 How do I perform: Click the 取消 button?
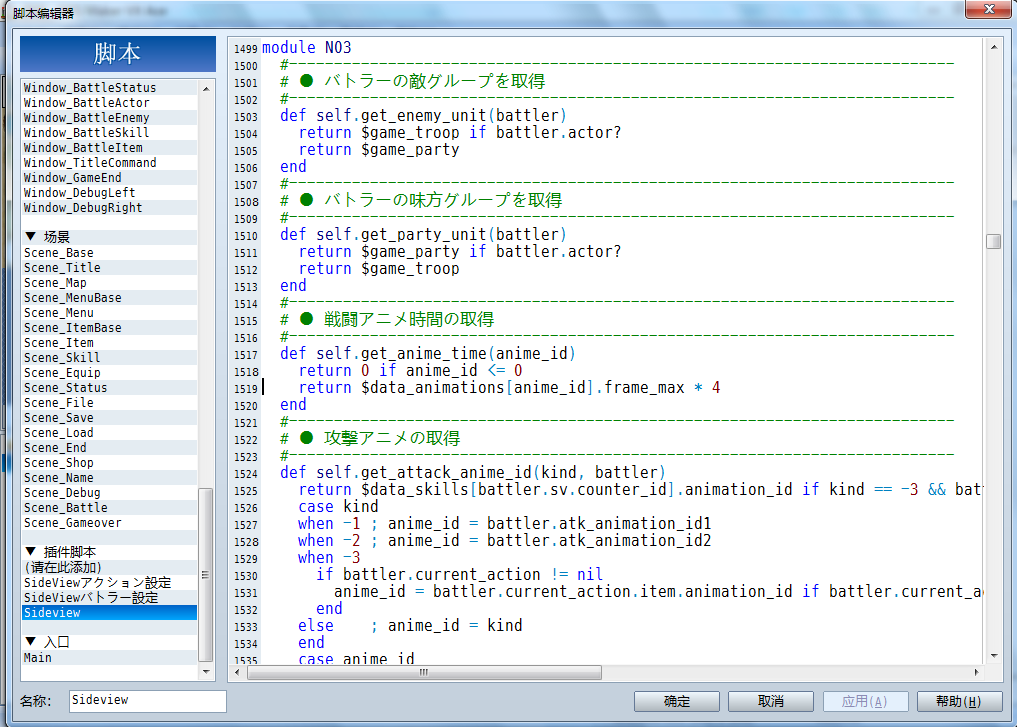point(771,701)
